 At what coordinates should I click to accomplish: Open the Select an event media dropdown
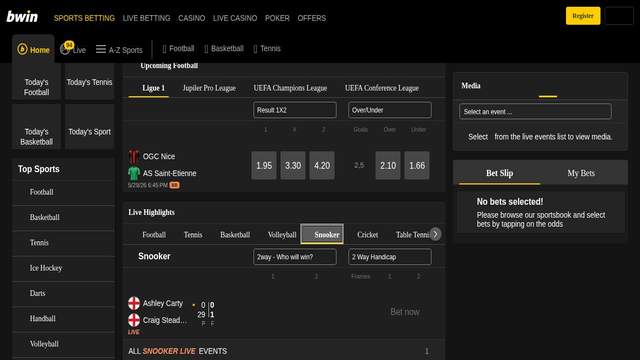tap(535, 111)
